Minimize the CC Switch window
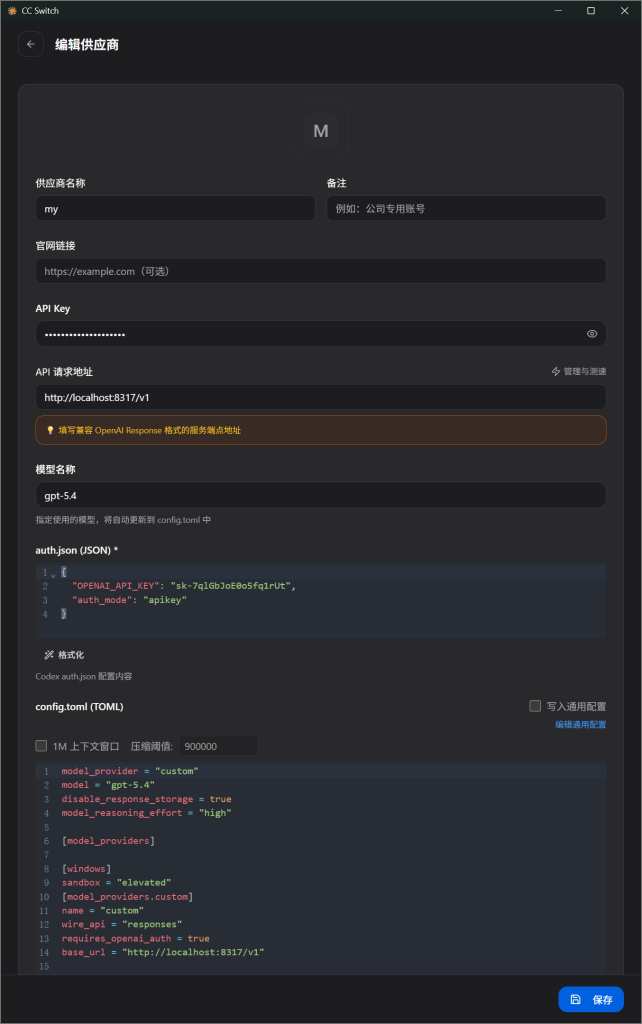This screenshot has width=642, height=1024. (x=558, y=10)
